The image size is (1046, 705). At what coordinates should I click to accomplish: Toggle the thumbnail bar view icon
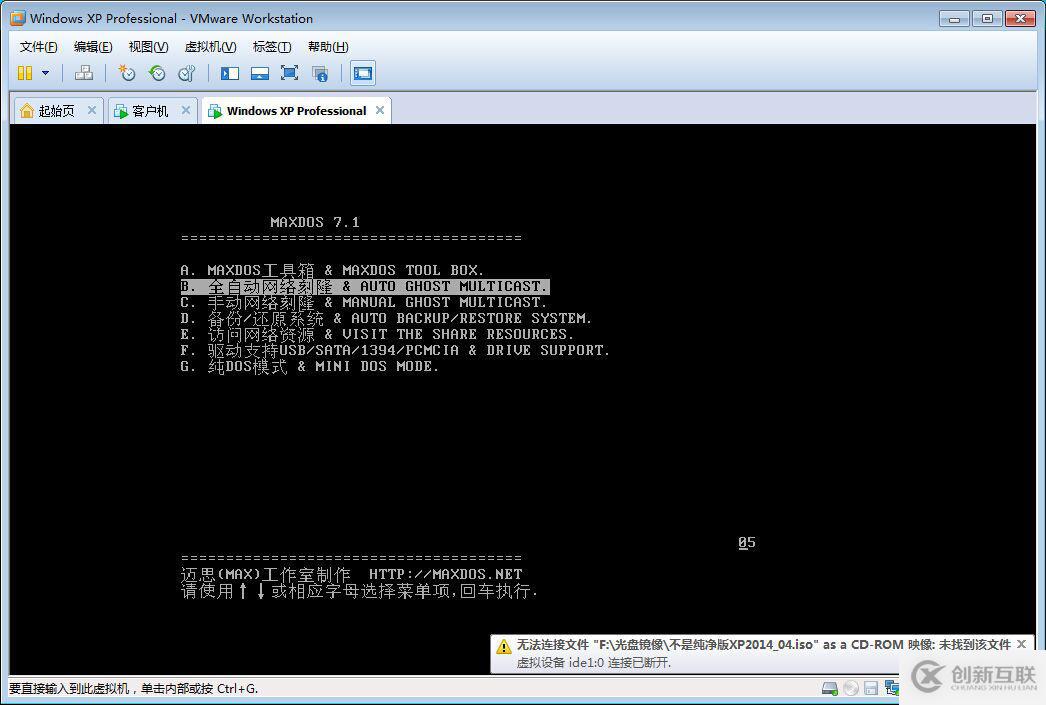pos(259,73)
